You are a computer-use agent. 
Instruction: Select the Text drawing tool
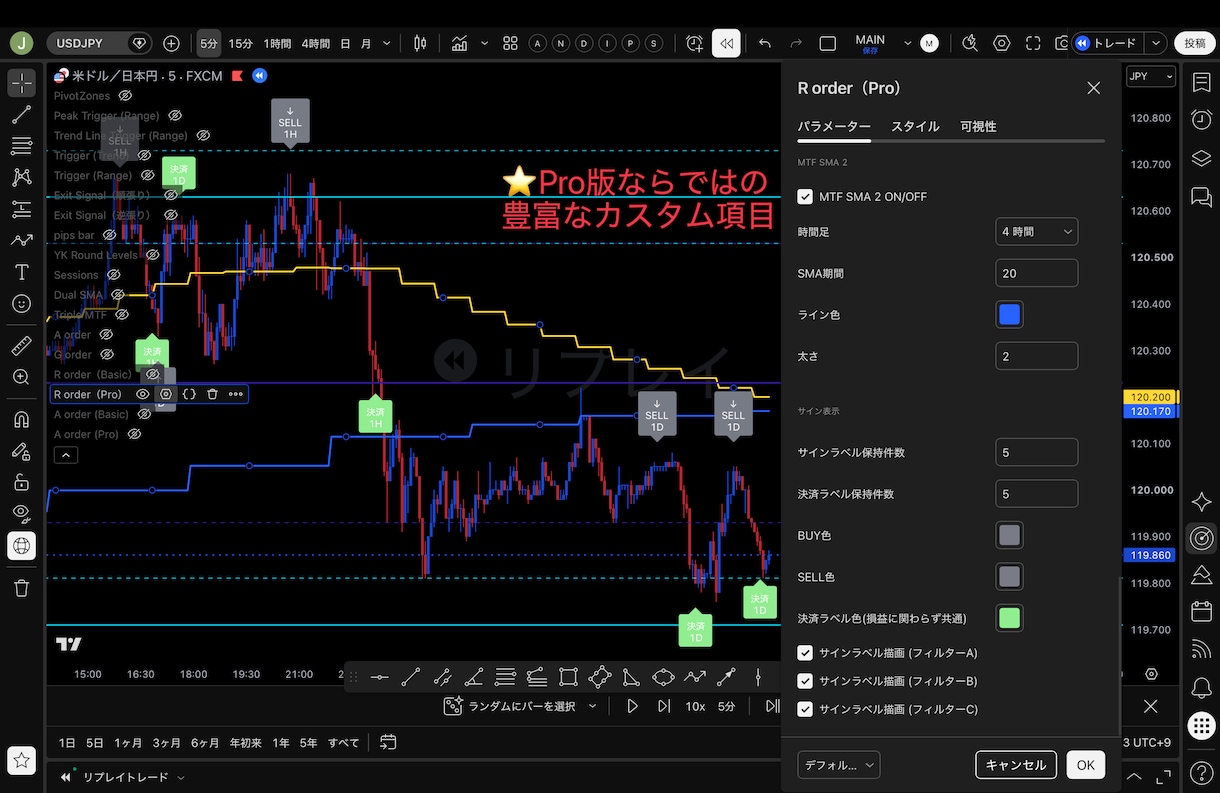click(21, 272)
